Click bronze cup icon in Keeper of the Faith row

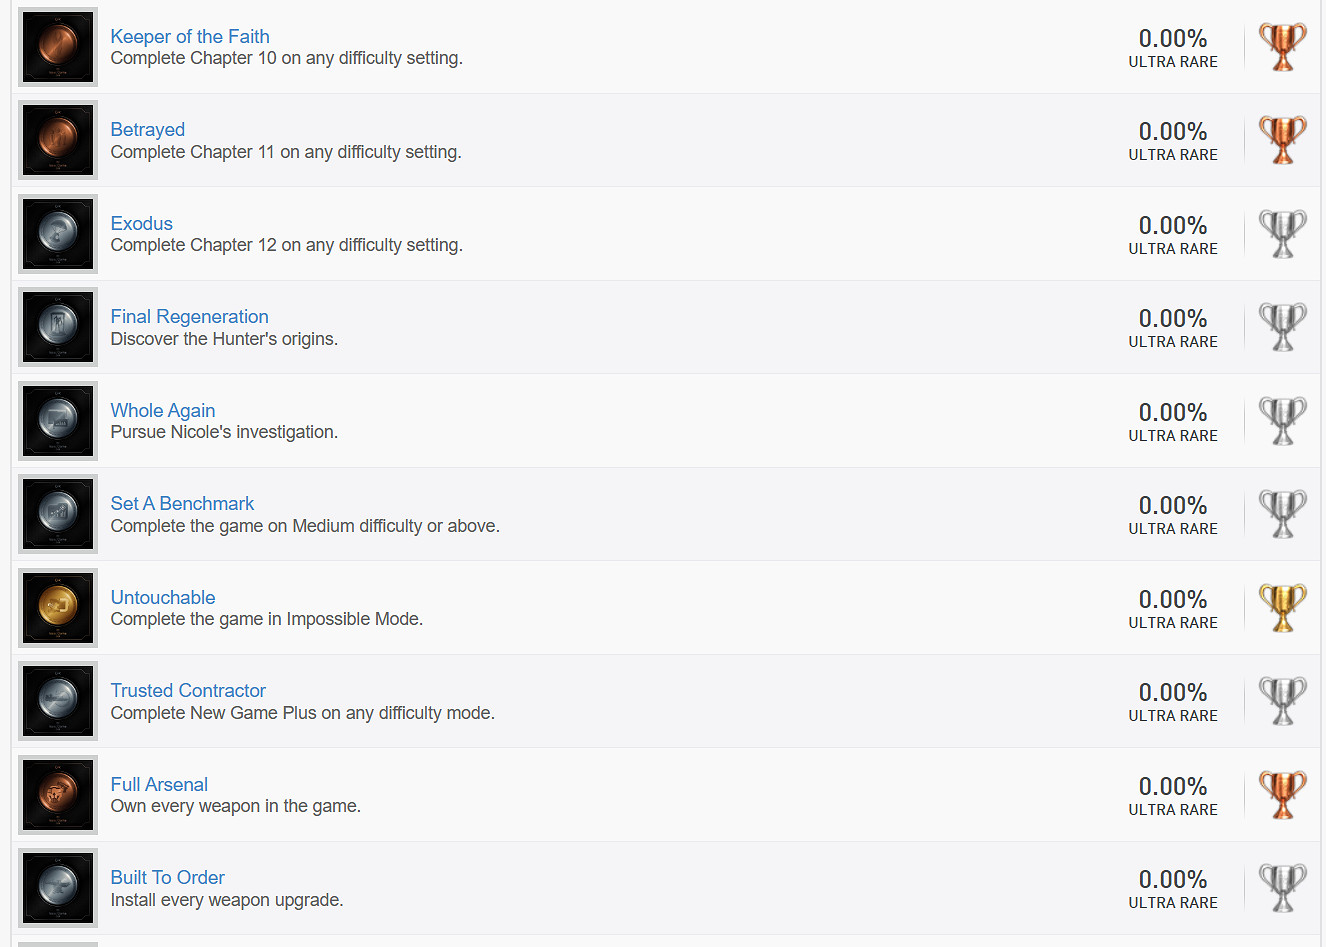1282,47
